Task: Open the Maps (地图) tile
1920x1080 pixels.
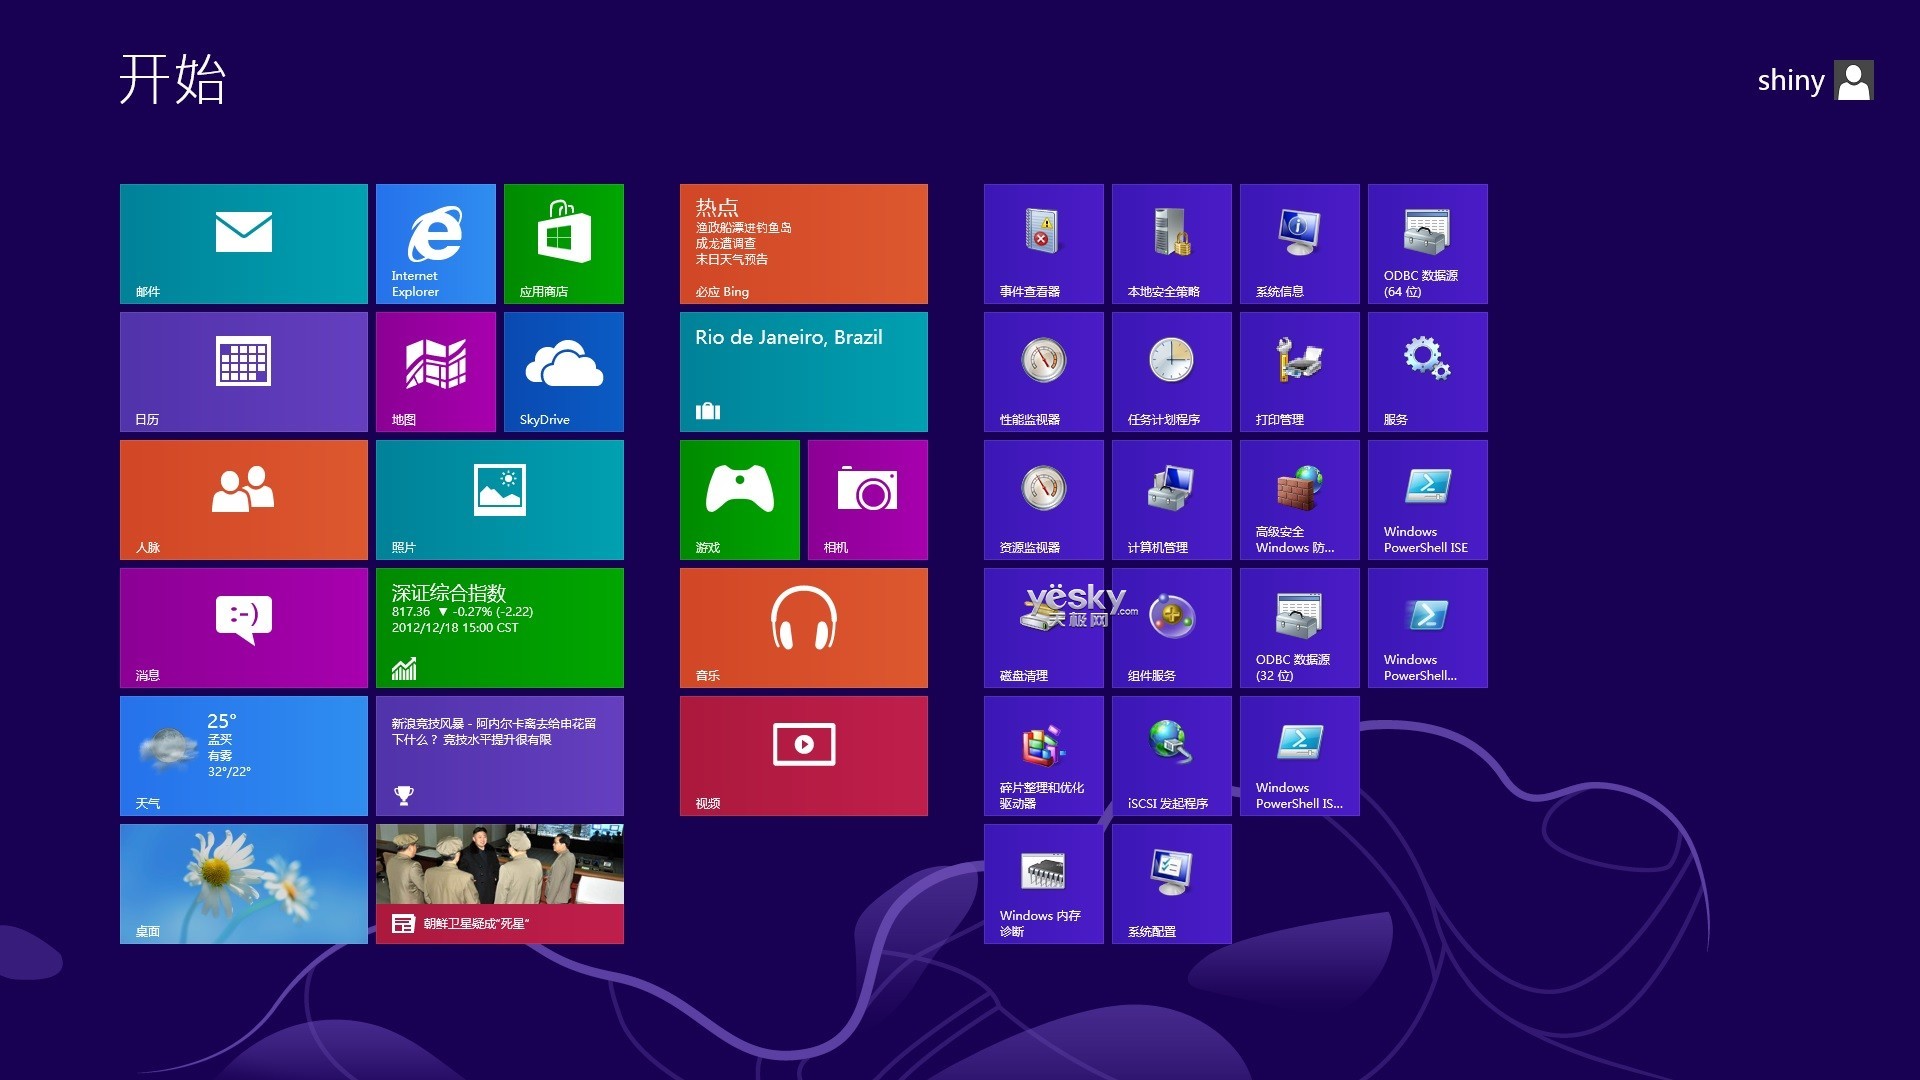Action: tap(435, 371)
